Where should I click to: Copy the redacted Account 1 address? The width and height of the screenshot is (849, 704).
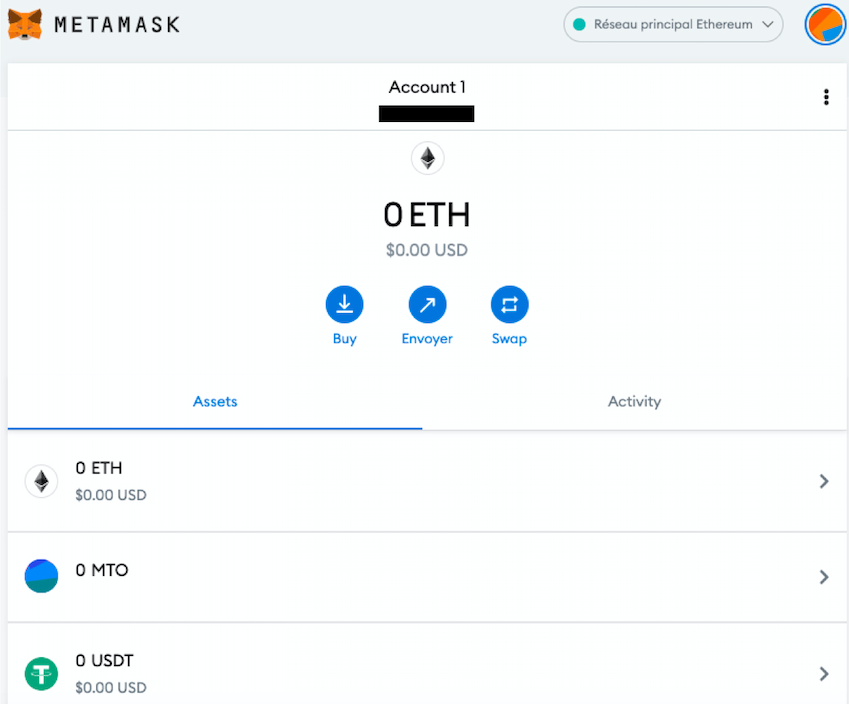pos(427,114)
